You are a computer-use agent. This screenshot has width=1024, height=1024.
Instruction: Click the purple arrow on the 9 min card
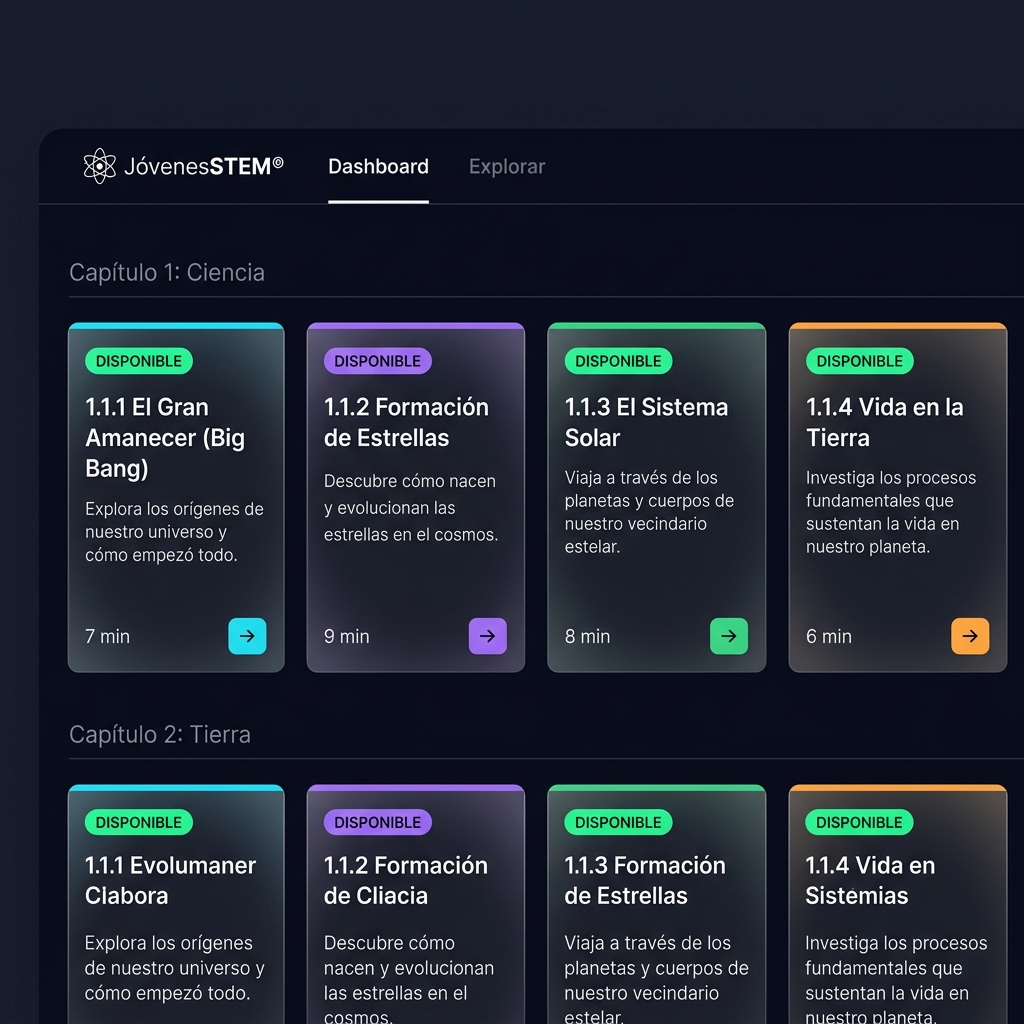click(487, 635)
